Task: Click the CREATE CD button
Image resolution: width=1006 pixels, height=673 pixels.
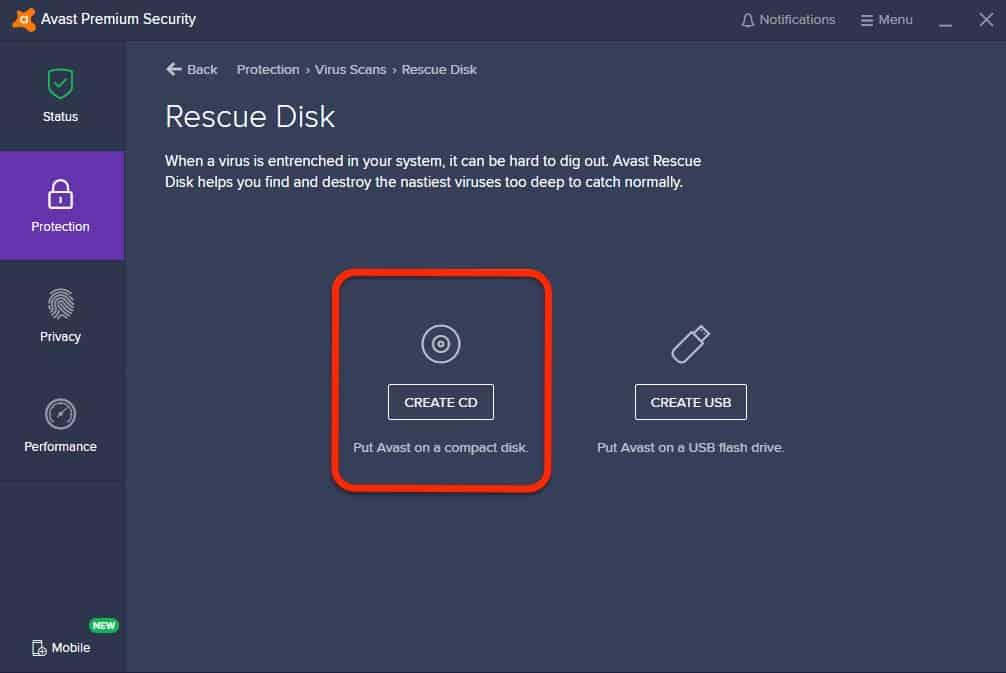Action: pyautogui.click(x=441, y=402)
